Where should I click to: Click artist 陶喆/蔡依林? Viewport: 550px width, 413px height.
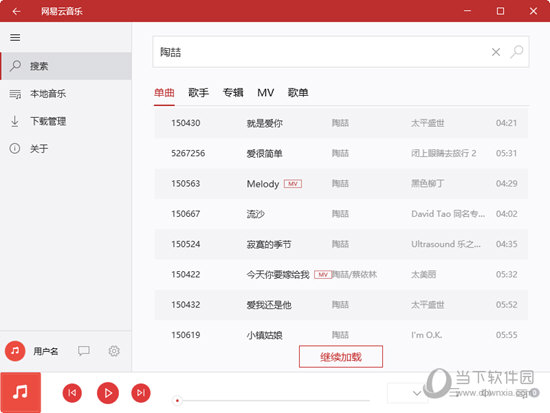pos(354,274)
